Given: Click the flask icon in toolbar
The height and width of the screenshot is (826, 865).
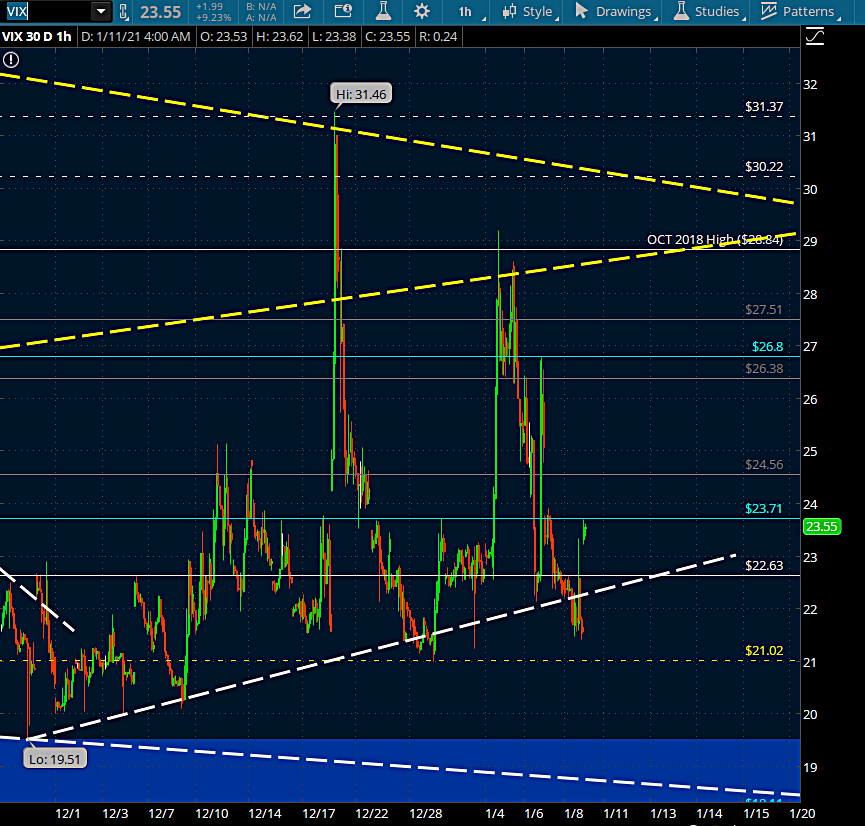Looking at the screenshot, I should coord(383,12).
